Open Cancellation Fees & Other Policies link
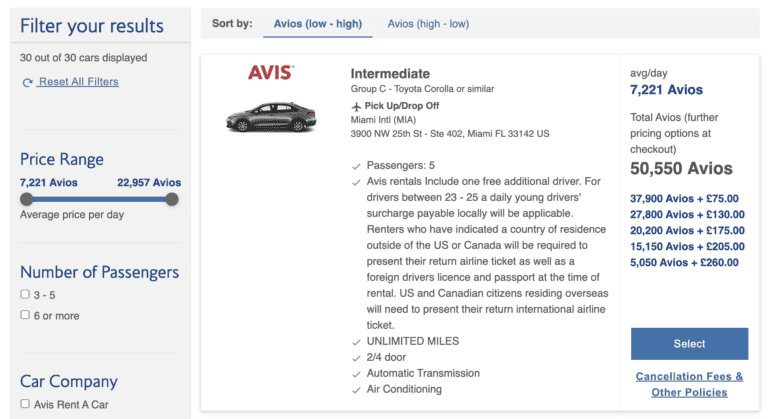The image size is (768, 419). (x=689, y=384)
